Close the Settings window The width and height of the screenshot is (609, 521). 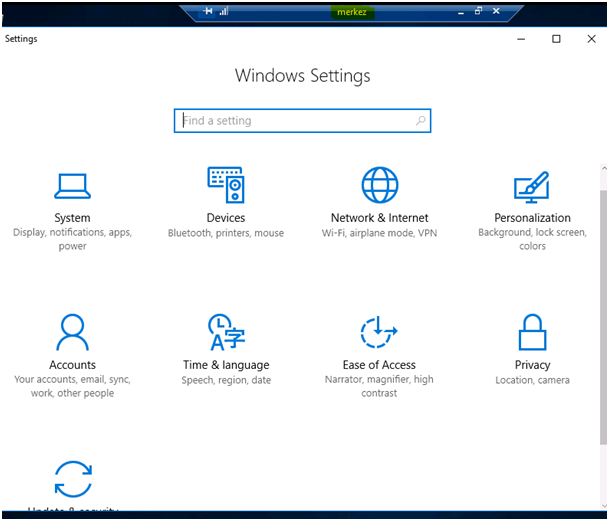591,39
